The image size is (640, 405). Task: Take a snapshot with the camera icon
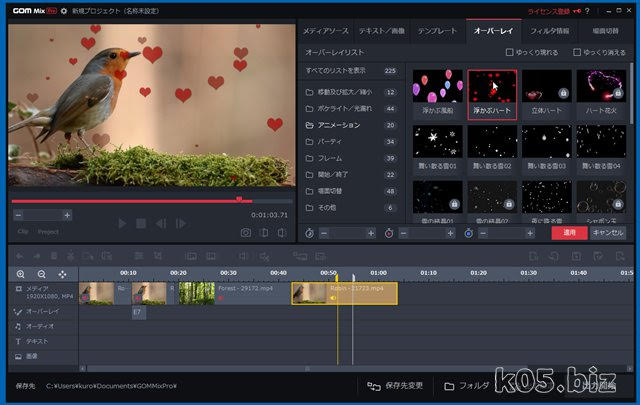[x=246, y=232]
